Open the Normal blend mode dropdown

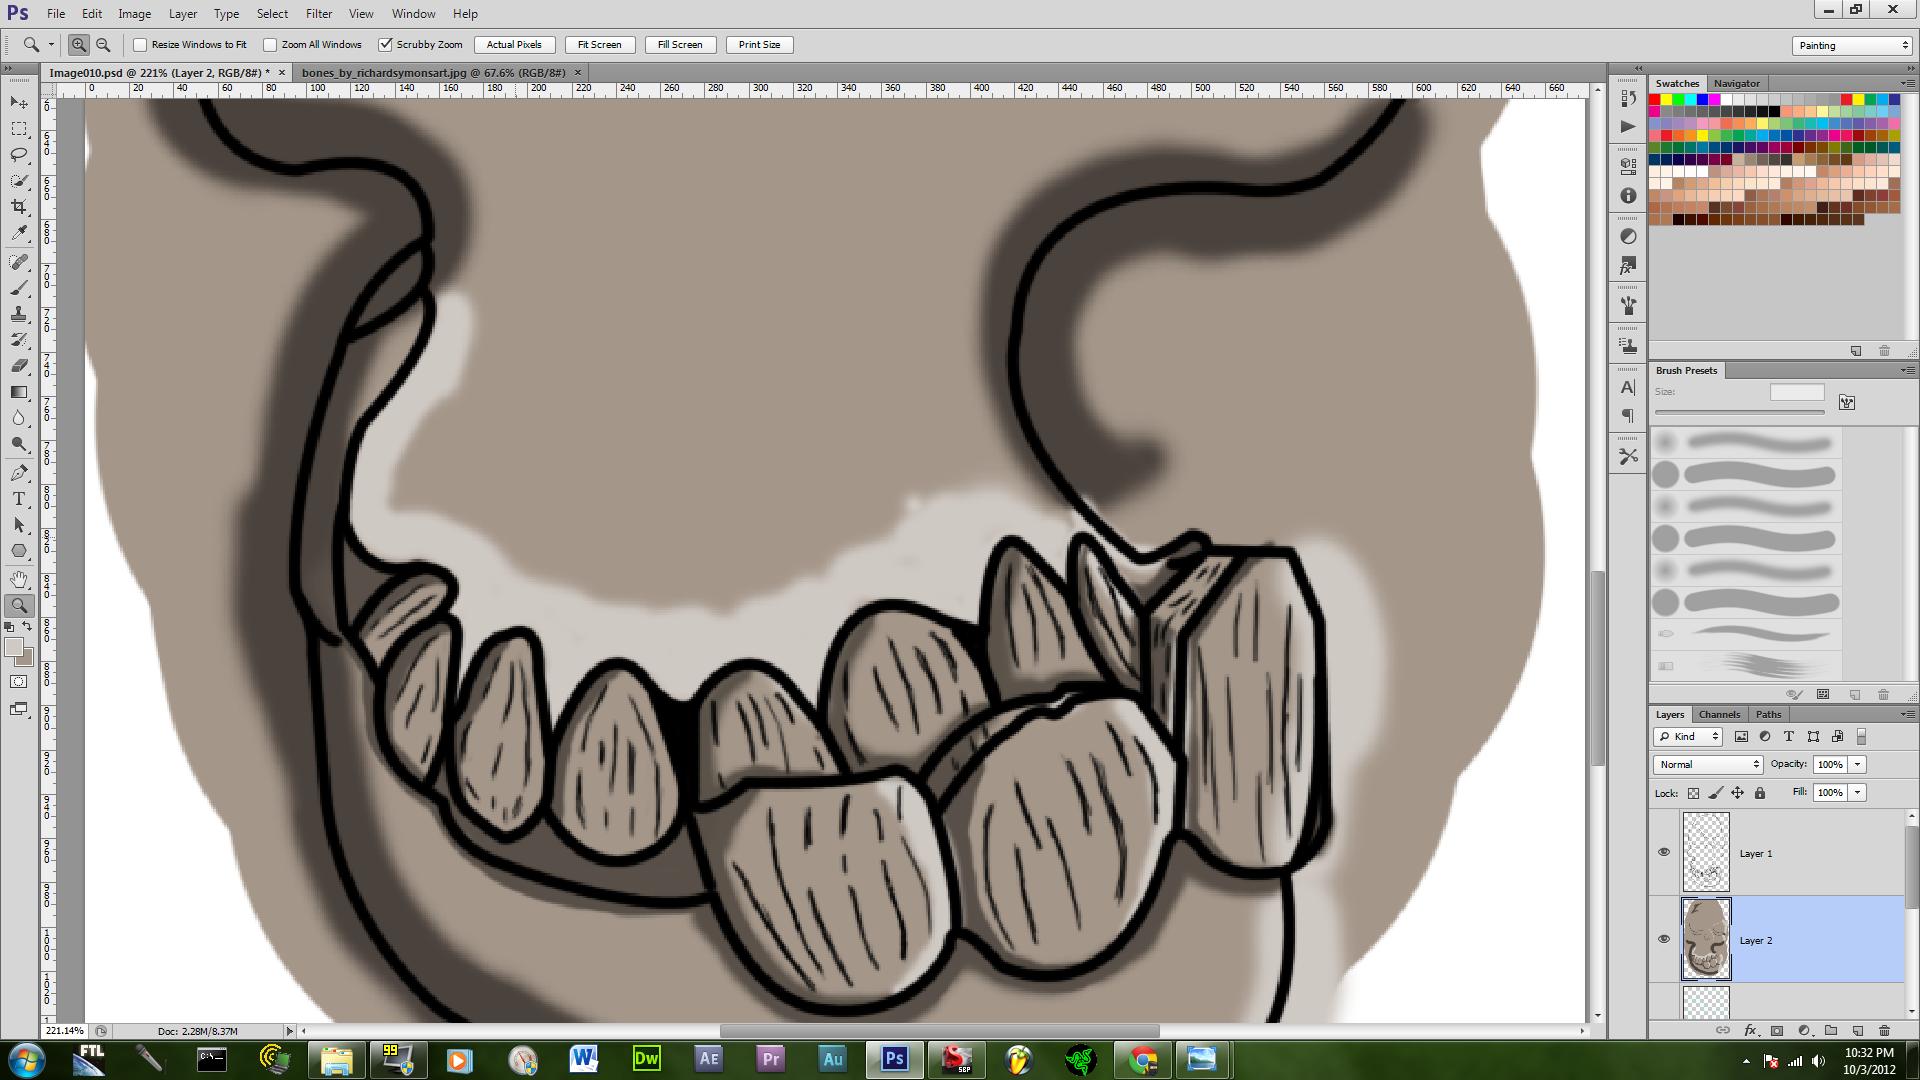click(x=1708, y=764)
